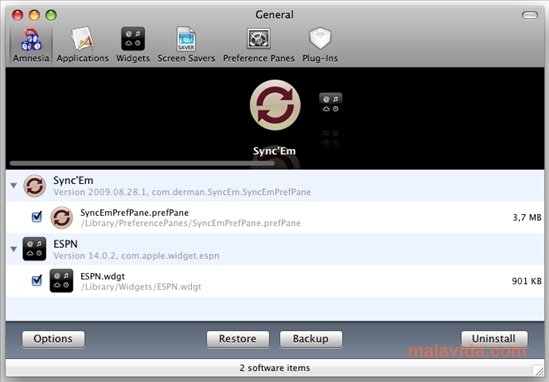Screen dimensions: 549x382
Task: Collapse the ESPN disclosure triangle
Action: click(14, 249)
